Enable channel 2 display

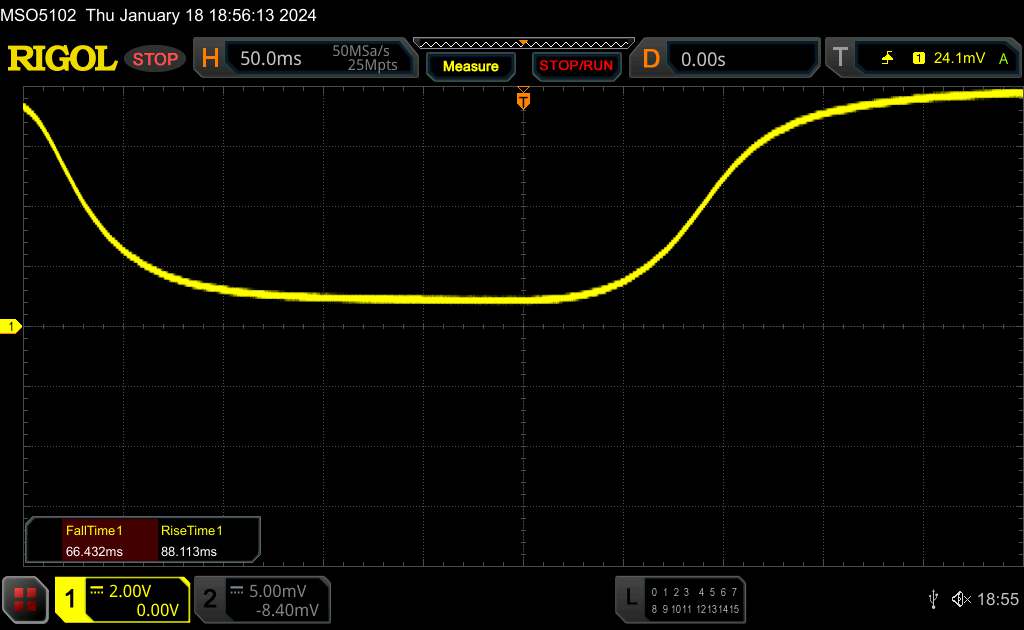point(210,599)
